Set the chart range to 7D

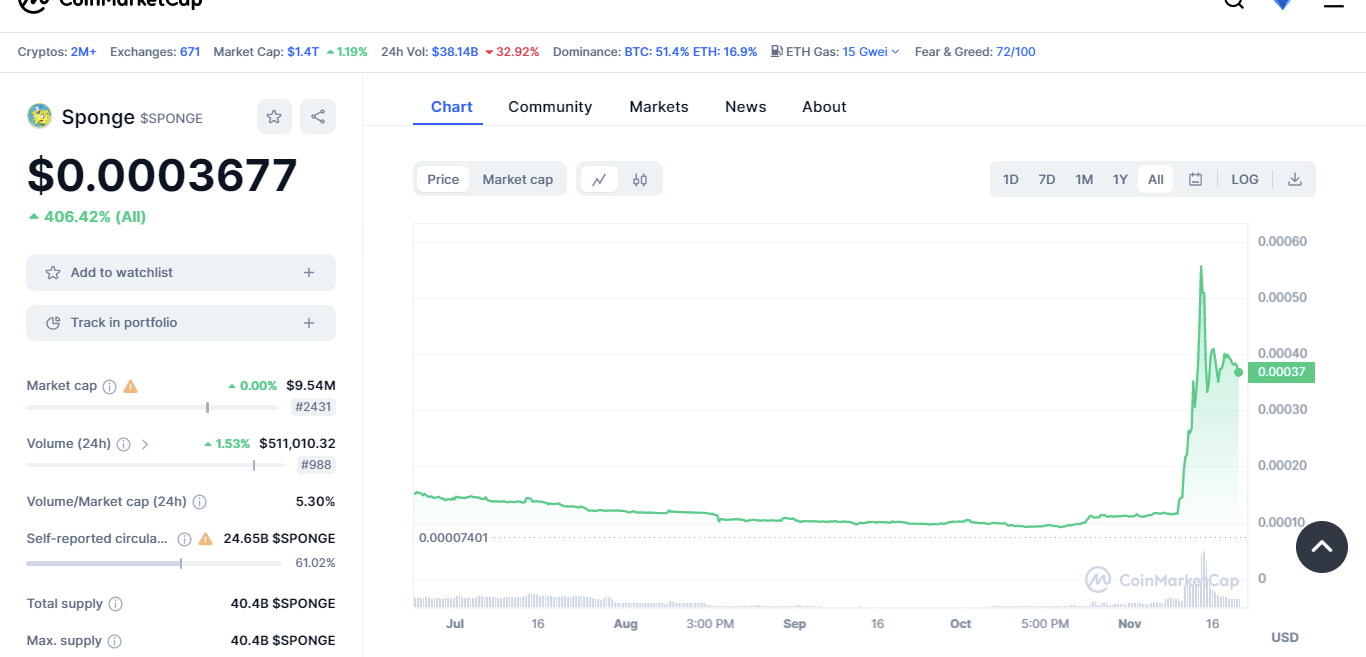[x=1047, y=180]
